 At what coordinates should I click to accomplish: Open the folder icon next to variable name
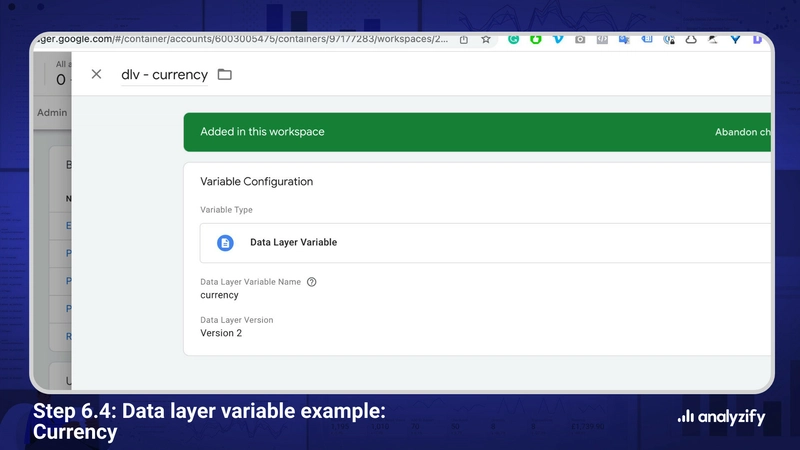[224, 74]
